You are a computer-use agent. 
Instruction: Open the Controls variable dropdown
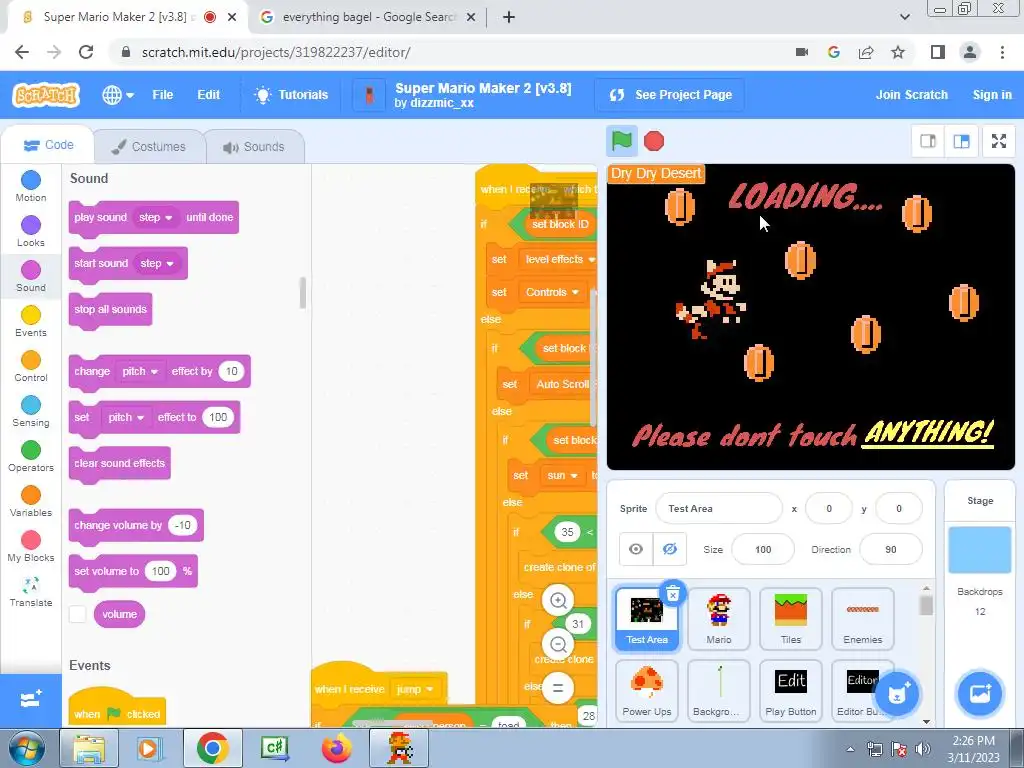point(552,292)
